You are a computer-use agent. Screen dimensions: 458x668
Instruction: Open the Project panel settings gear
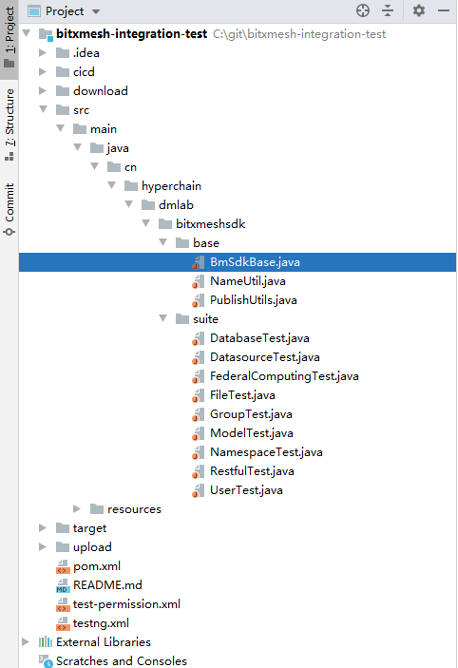pyautogui.click(x=419, y=11)
